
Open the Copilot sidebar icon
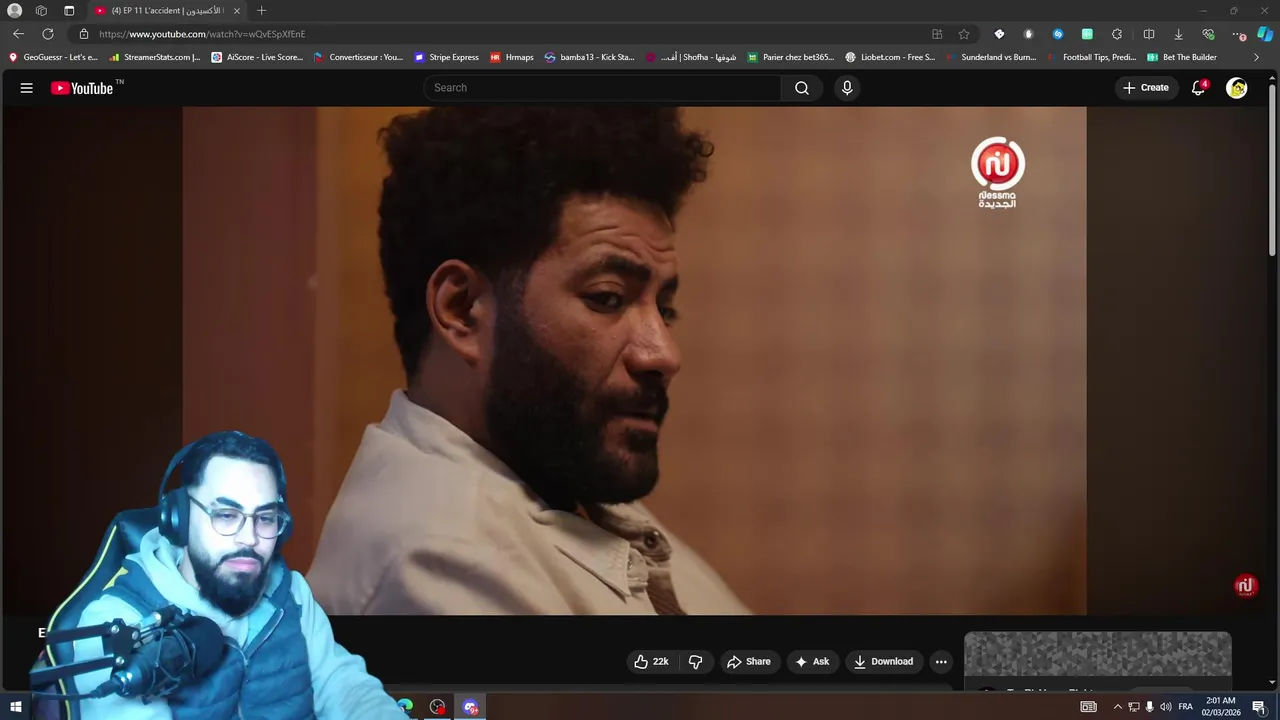pos(1264,33)
